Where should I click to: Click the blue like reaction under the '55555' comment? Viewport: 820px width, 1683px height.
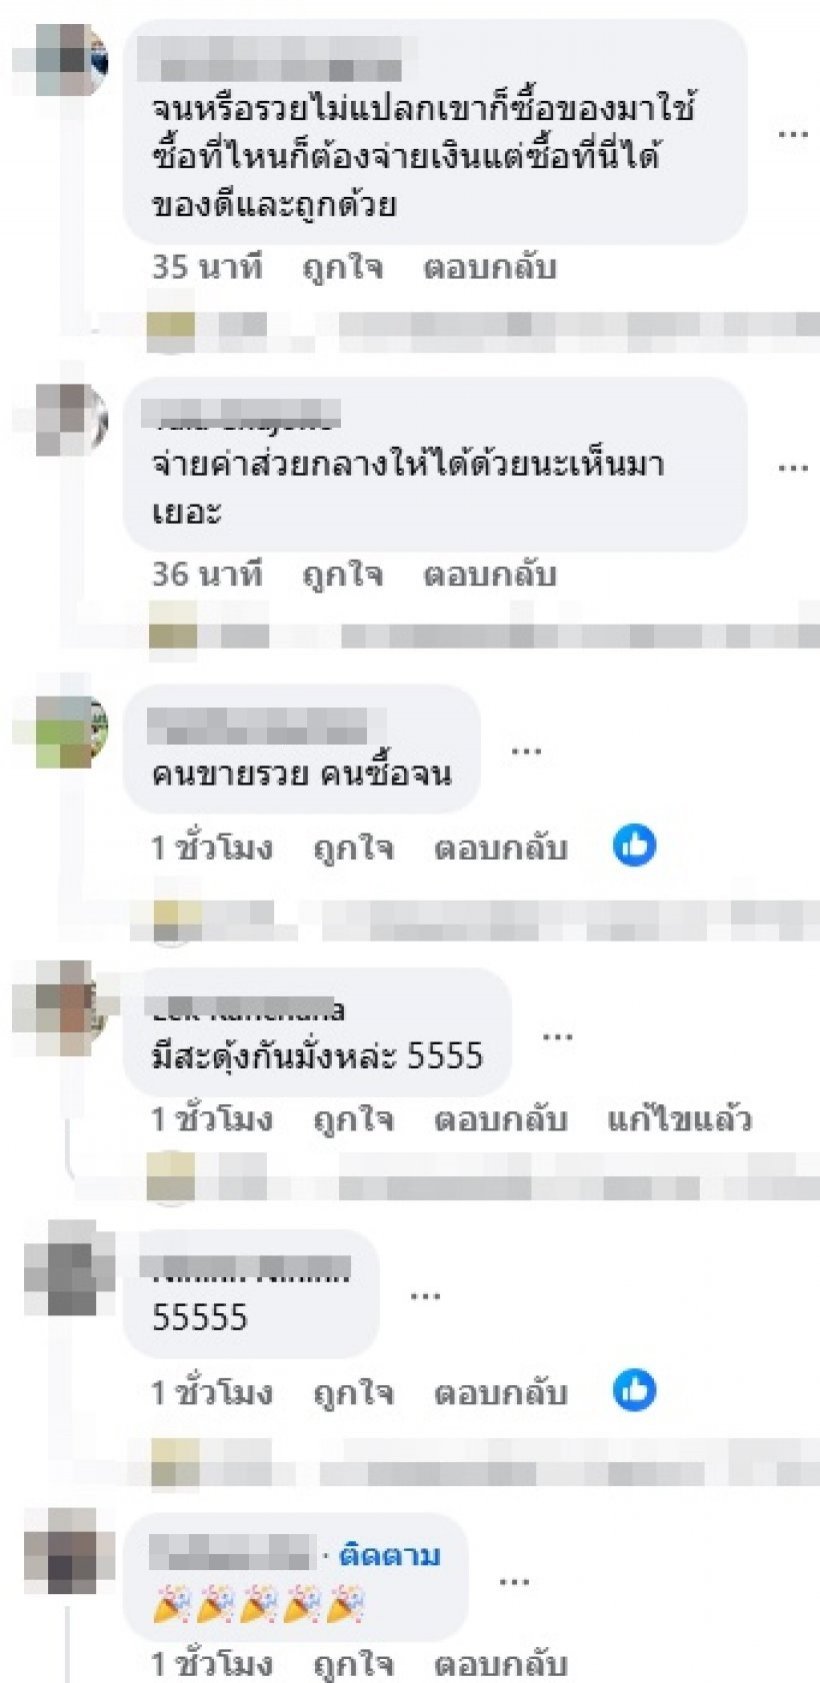click(634, 1391)
